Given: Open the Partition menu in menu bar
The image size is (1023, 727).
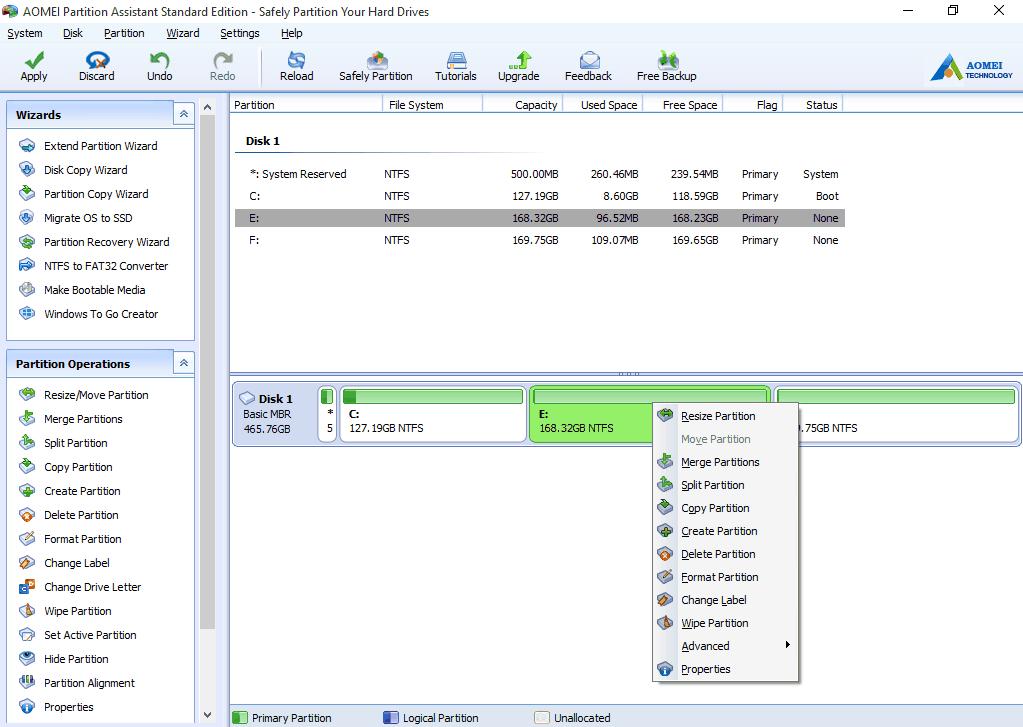Looking at the screenshot, I should 124,33.
